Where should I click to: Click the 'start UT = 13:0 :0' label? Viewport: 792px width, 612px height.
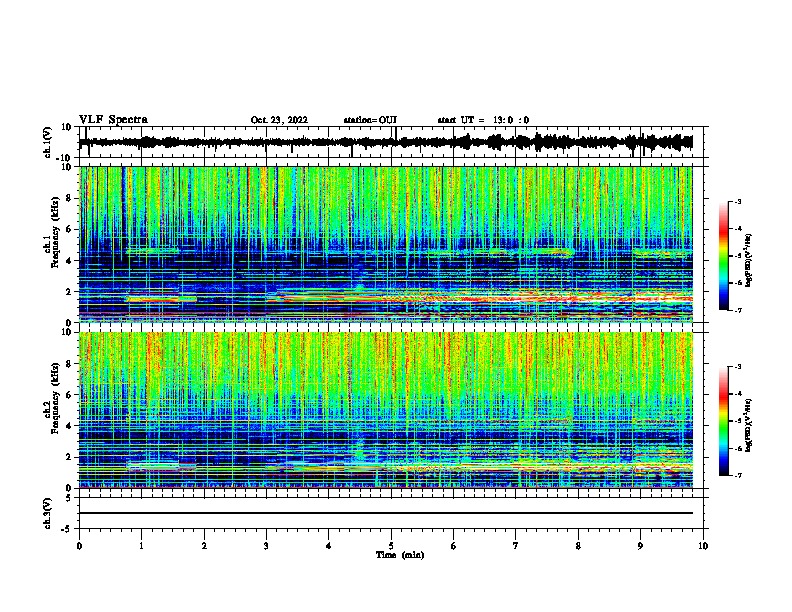tap(483, 120)
